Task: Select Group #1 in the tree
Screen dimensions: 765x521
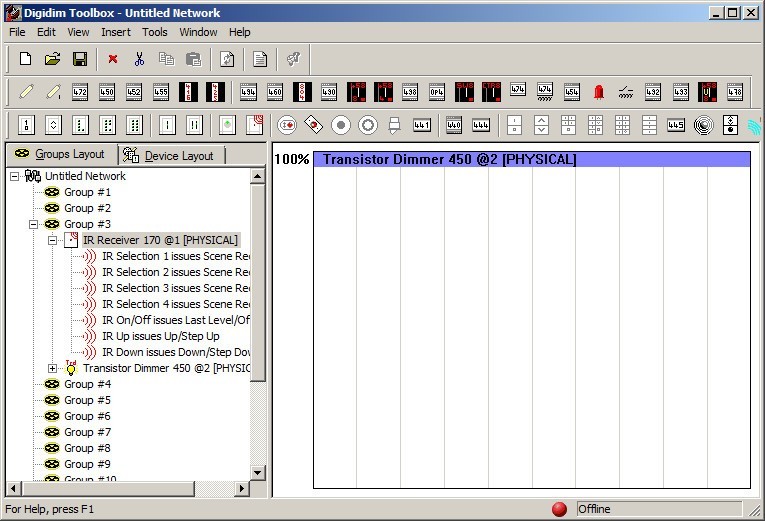Action: pyautogui.click(x=87, y=192)
